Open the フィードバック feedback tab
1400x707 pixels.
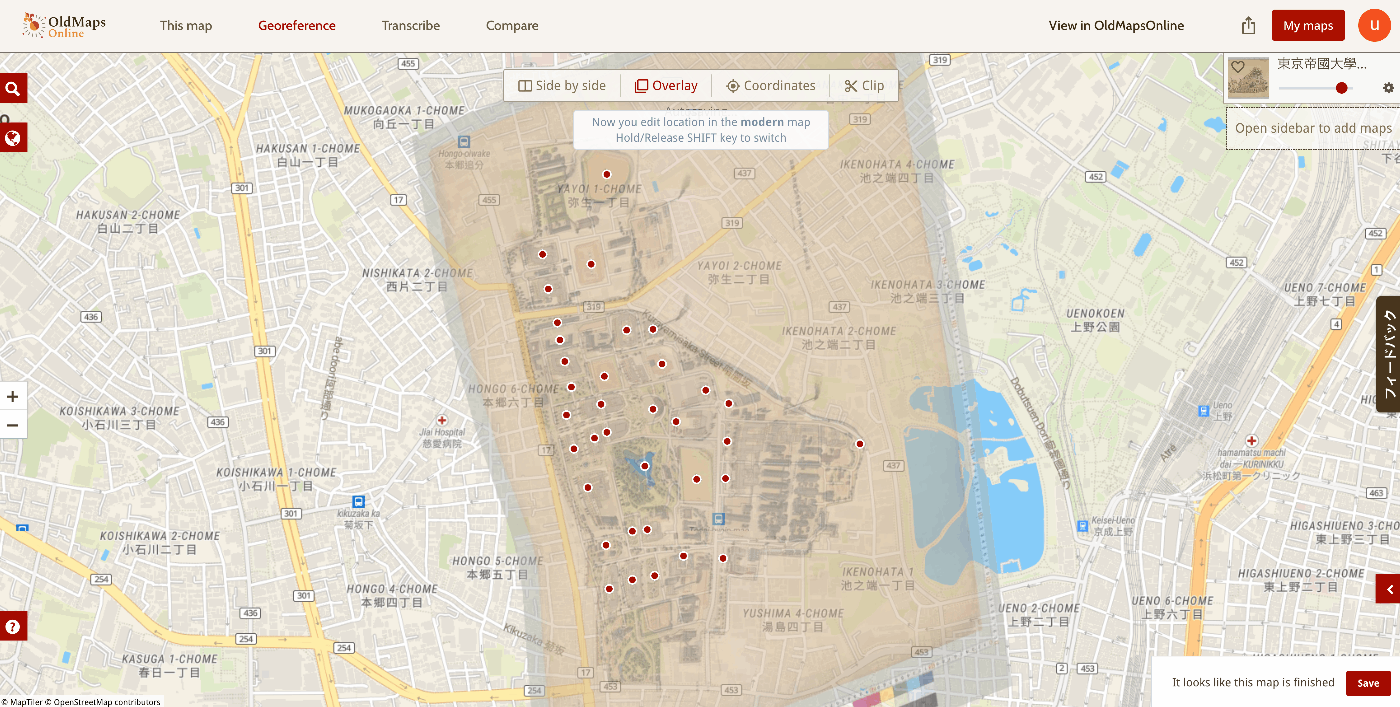pyautogui.click(x=1388, y=354)
